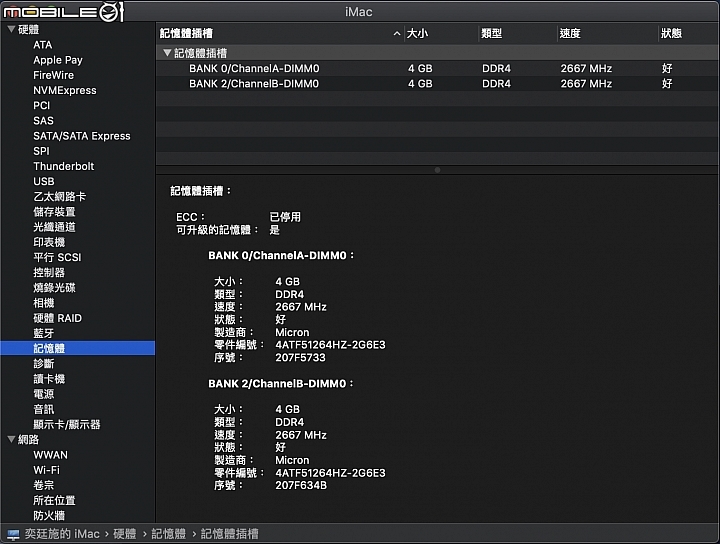Select highlighted 記憶體 sidebar item
The height and width of the screenshot is (544, 720).
tap(77, 348)
